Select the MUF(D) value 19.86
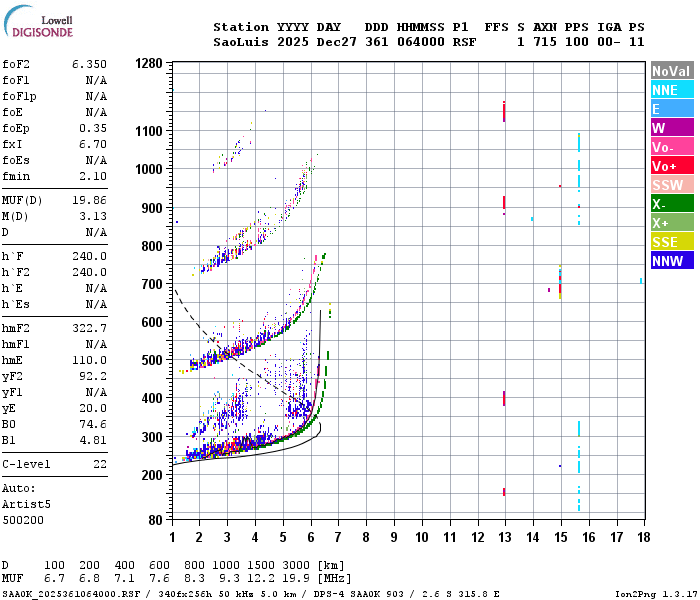 (x=89, y=200)
